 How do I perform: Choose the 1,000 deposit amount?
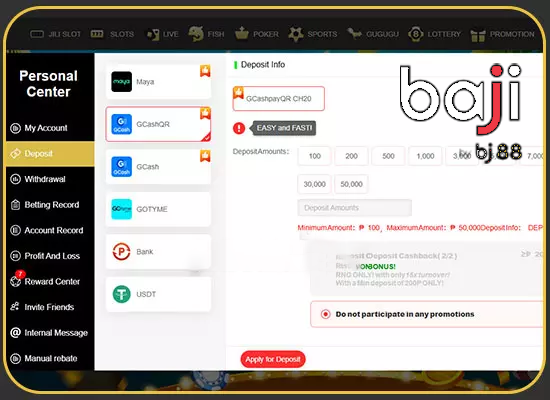425,156
